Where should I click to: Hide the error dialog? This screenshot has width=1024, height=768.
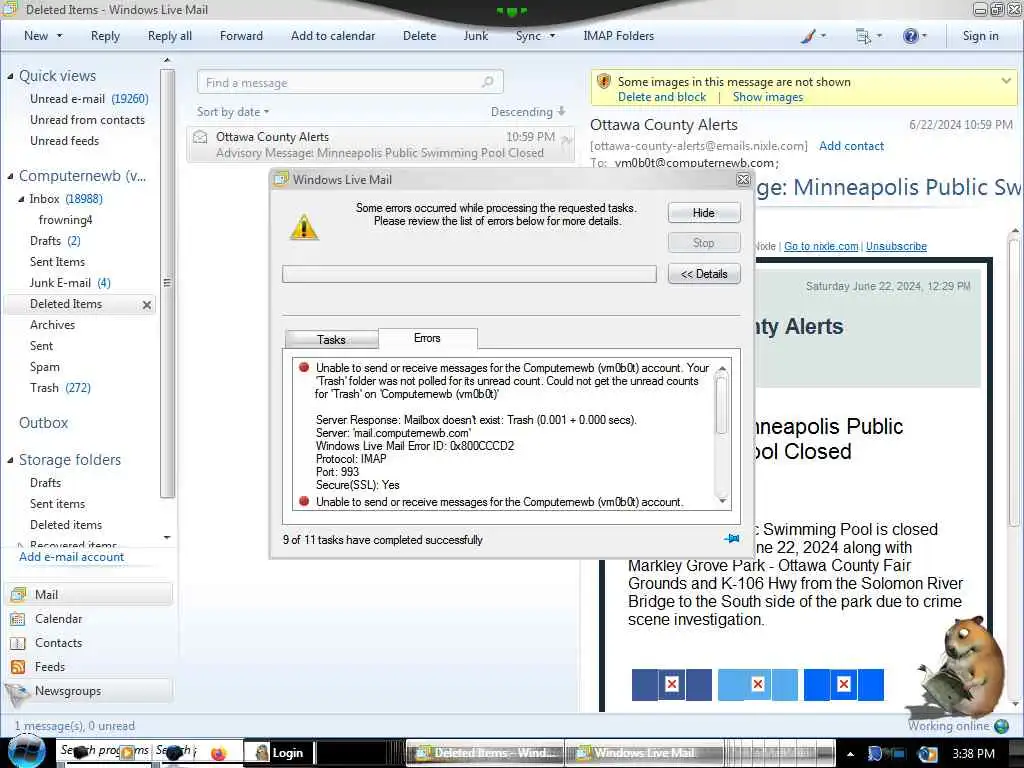pos(704,213)
